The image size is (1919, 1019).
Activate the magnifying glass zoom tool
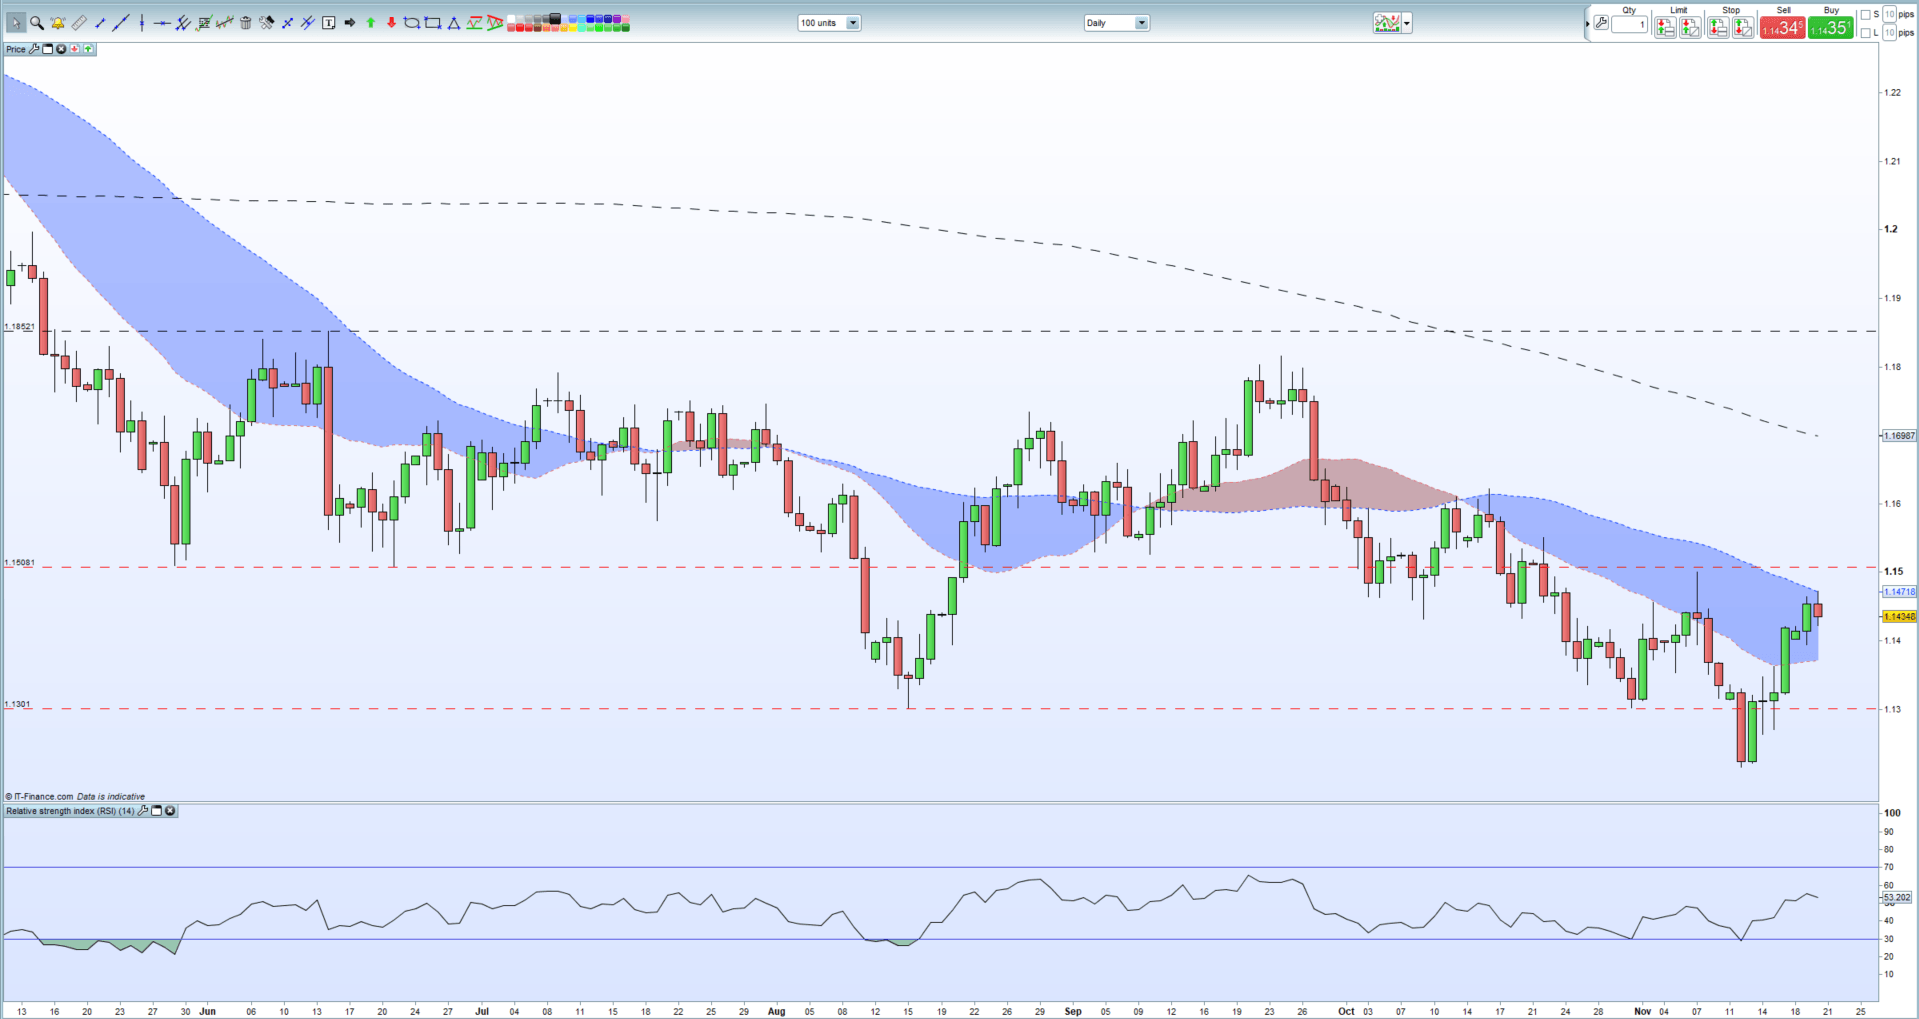coord(37,23)
